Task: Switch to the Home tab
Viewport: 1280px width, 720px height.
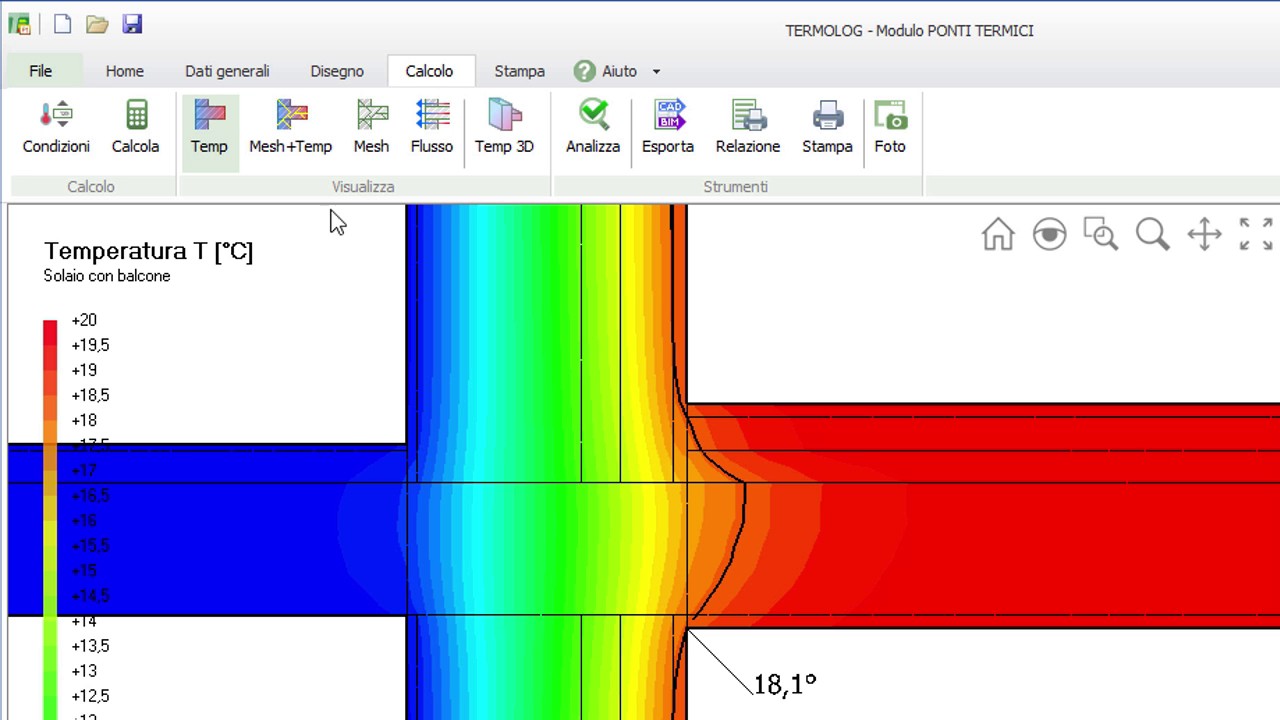Action: tap(125, 71)
